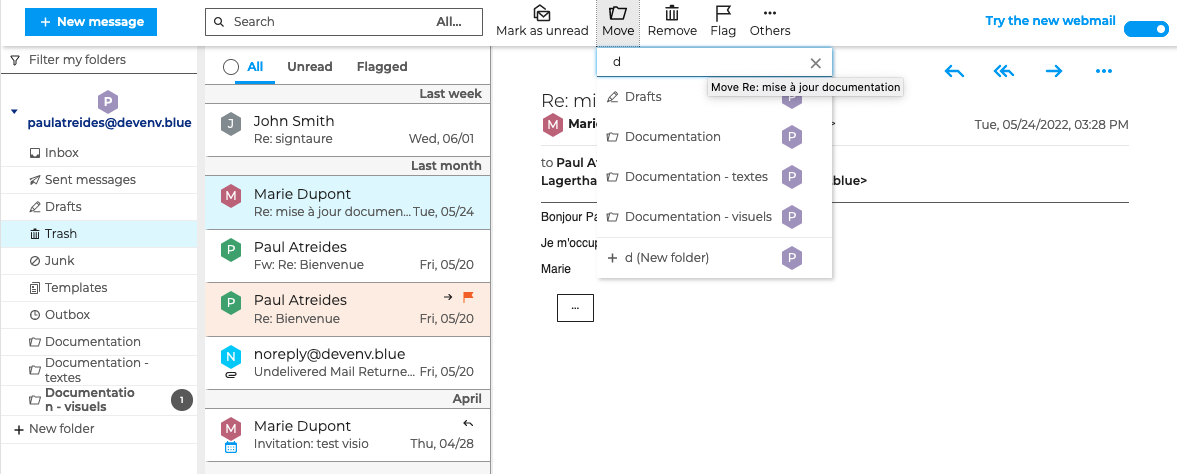This screenshot has height=474, width=1177.
Task: Click the search magnifier icon
Action: tap(219, 22)
